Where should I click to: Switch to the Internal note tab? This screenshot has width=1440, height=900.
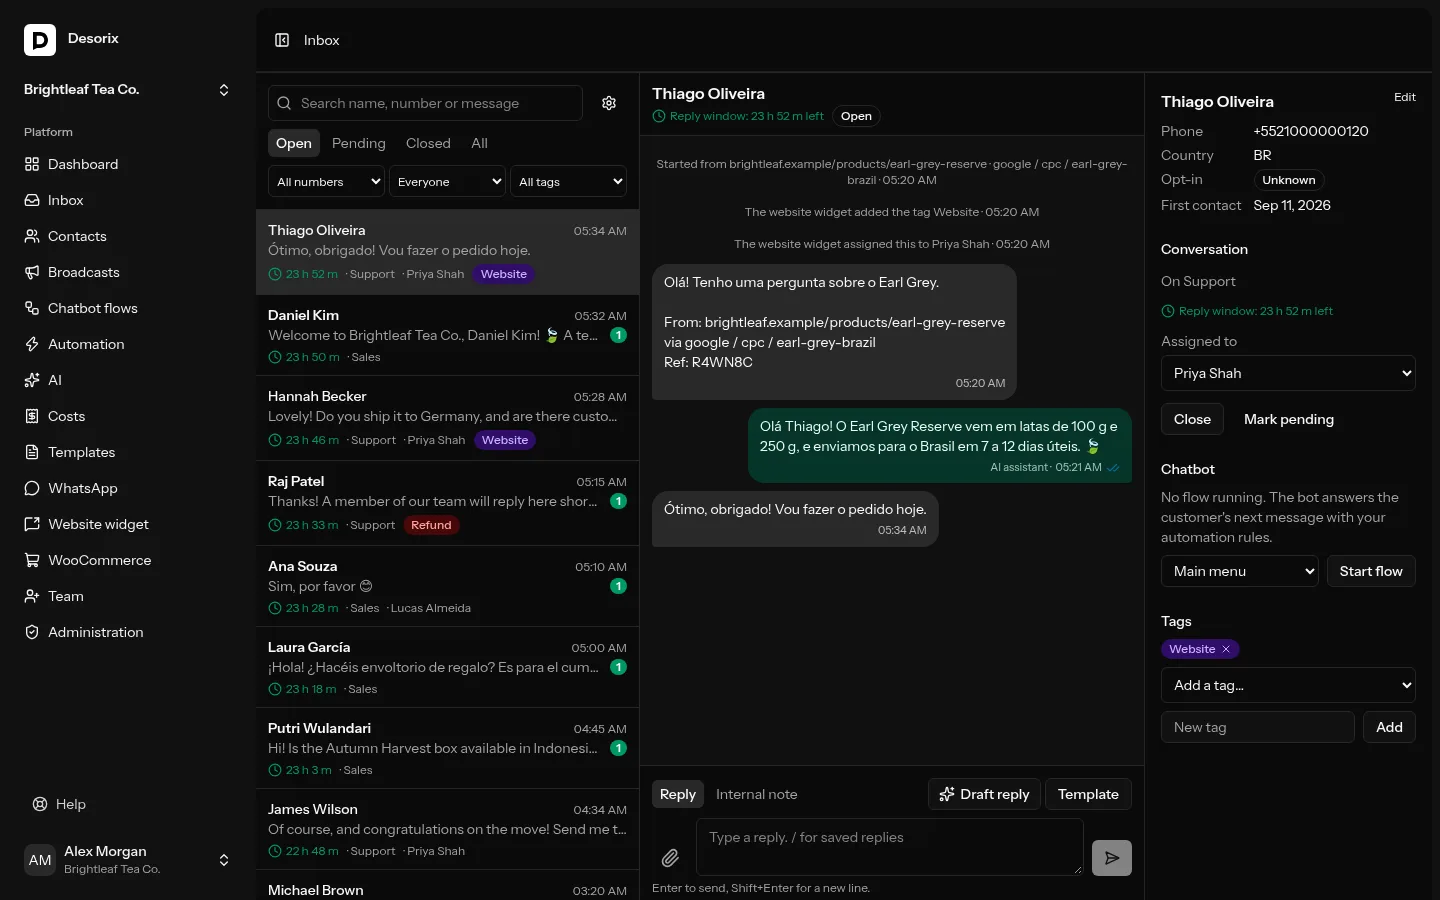[x=757, y=794]
